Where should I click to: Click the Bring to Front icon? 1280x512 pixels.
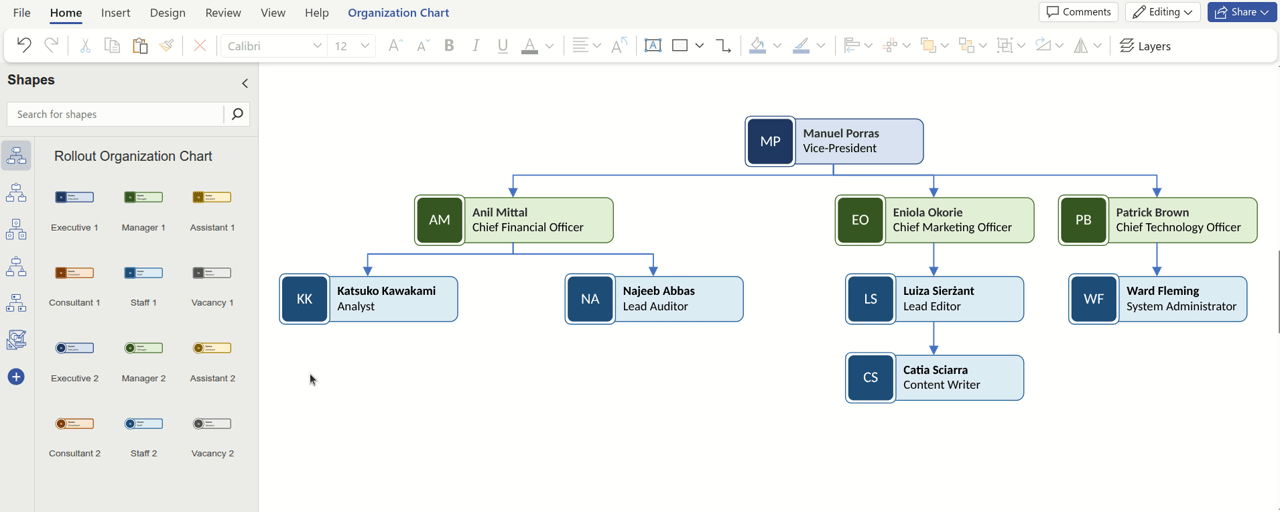[x=928, y=46]
